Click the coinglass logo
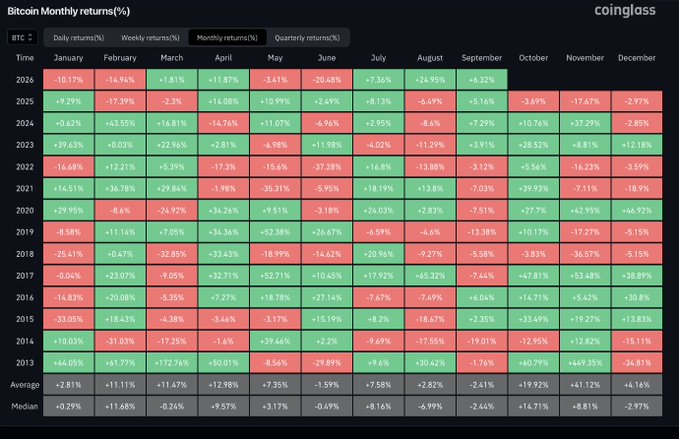 click(x=625, y=10)
